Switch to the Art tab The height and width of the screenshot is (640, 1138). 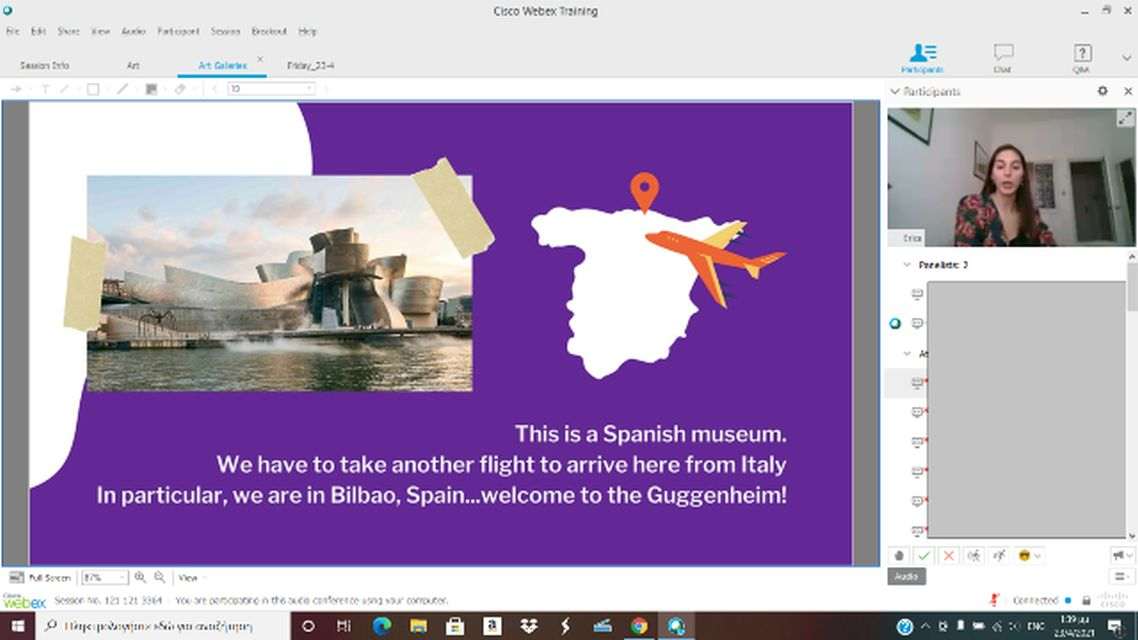click(x=133, y=65)
